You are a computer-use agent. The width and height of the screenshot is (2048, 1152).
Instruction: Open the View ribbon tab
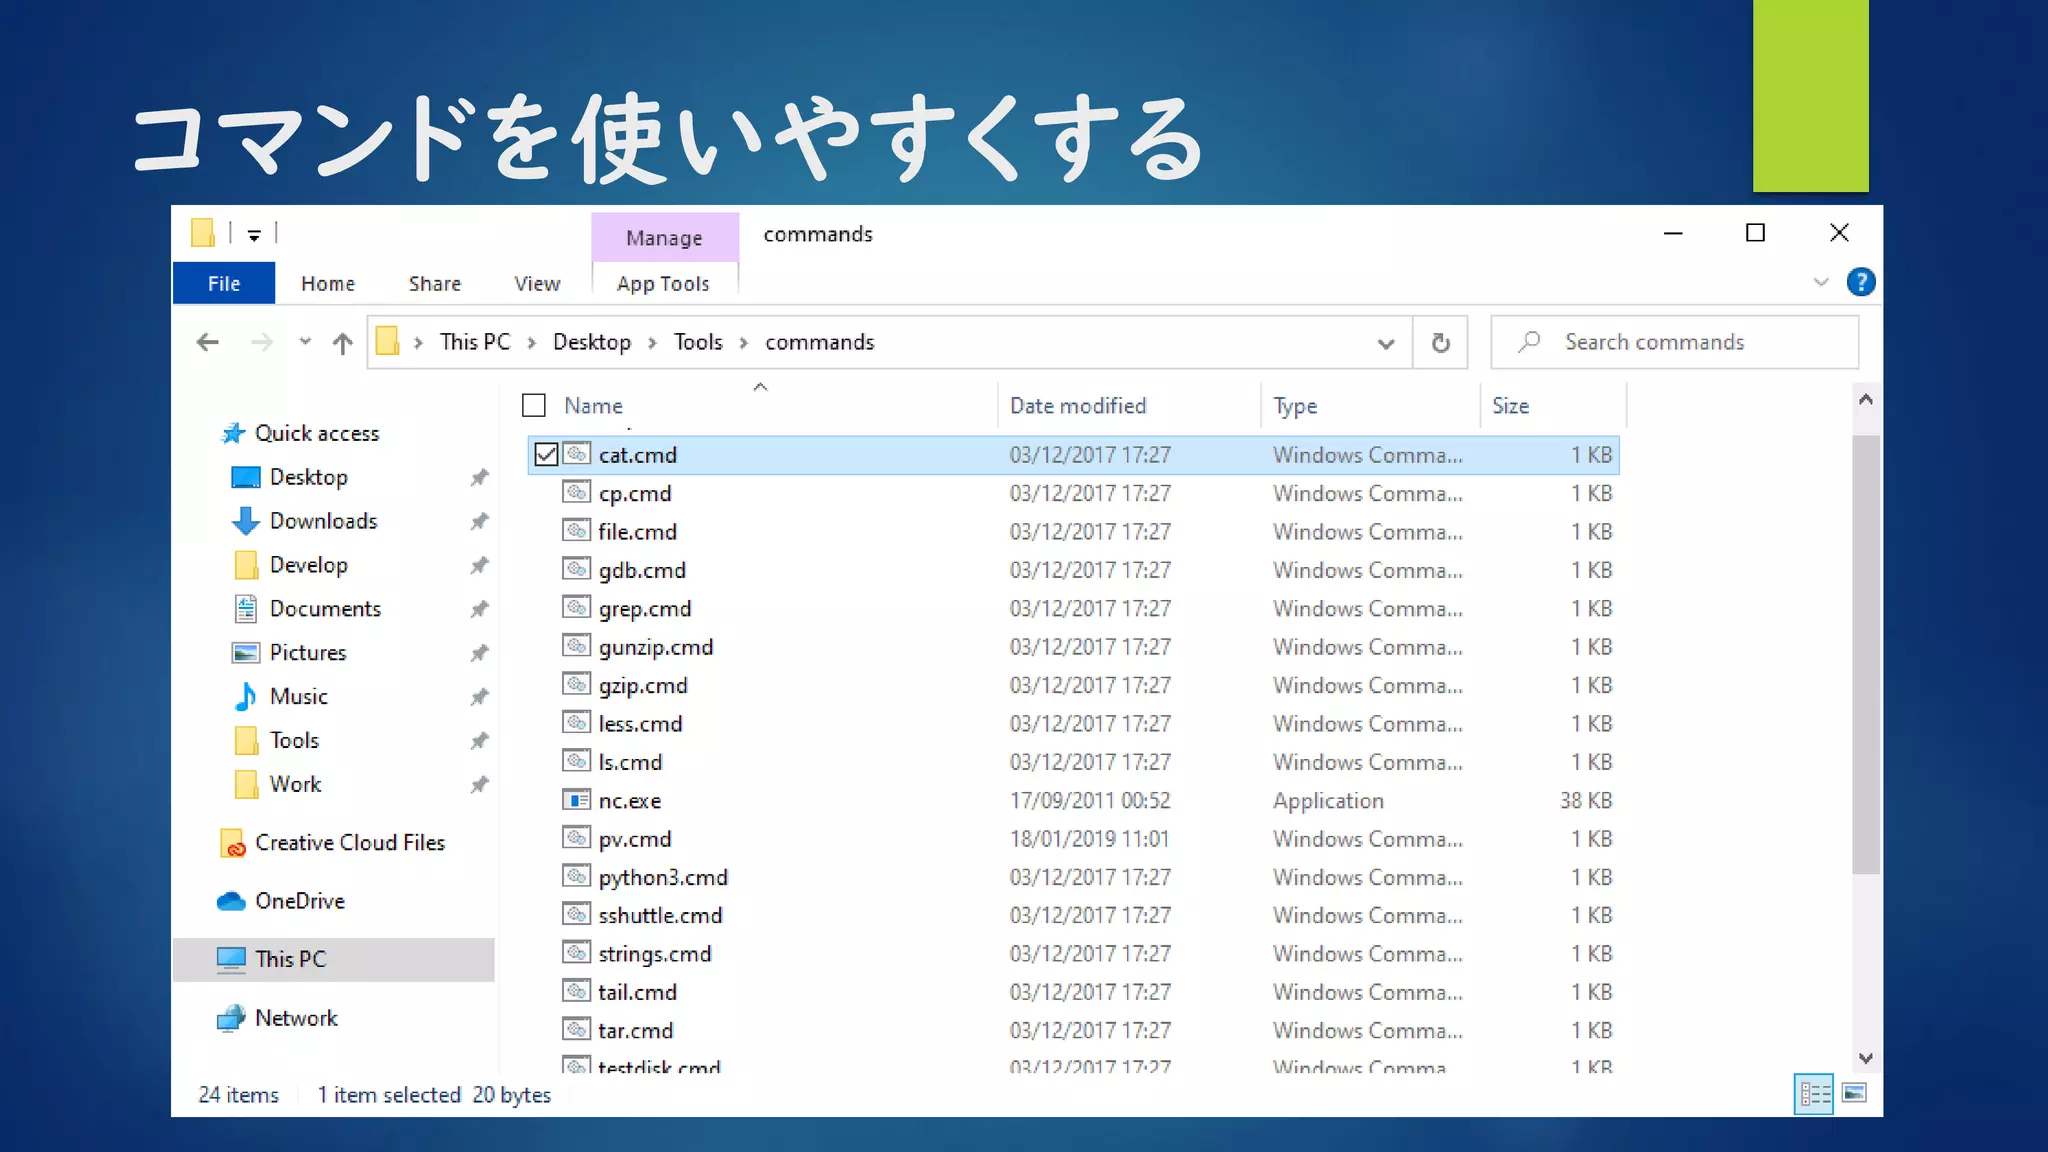pyautogui.click(x=537, y=284)
